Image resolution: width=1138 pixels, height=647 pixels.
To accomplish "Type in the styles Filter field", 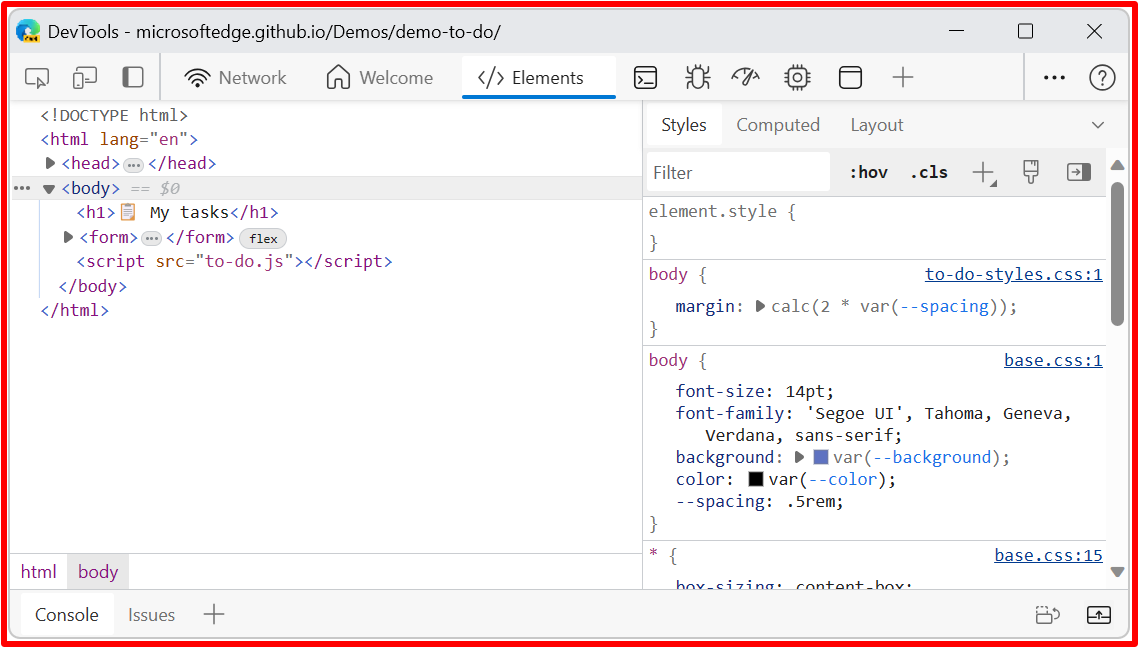I will pos(737,171).
